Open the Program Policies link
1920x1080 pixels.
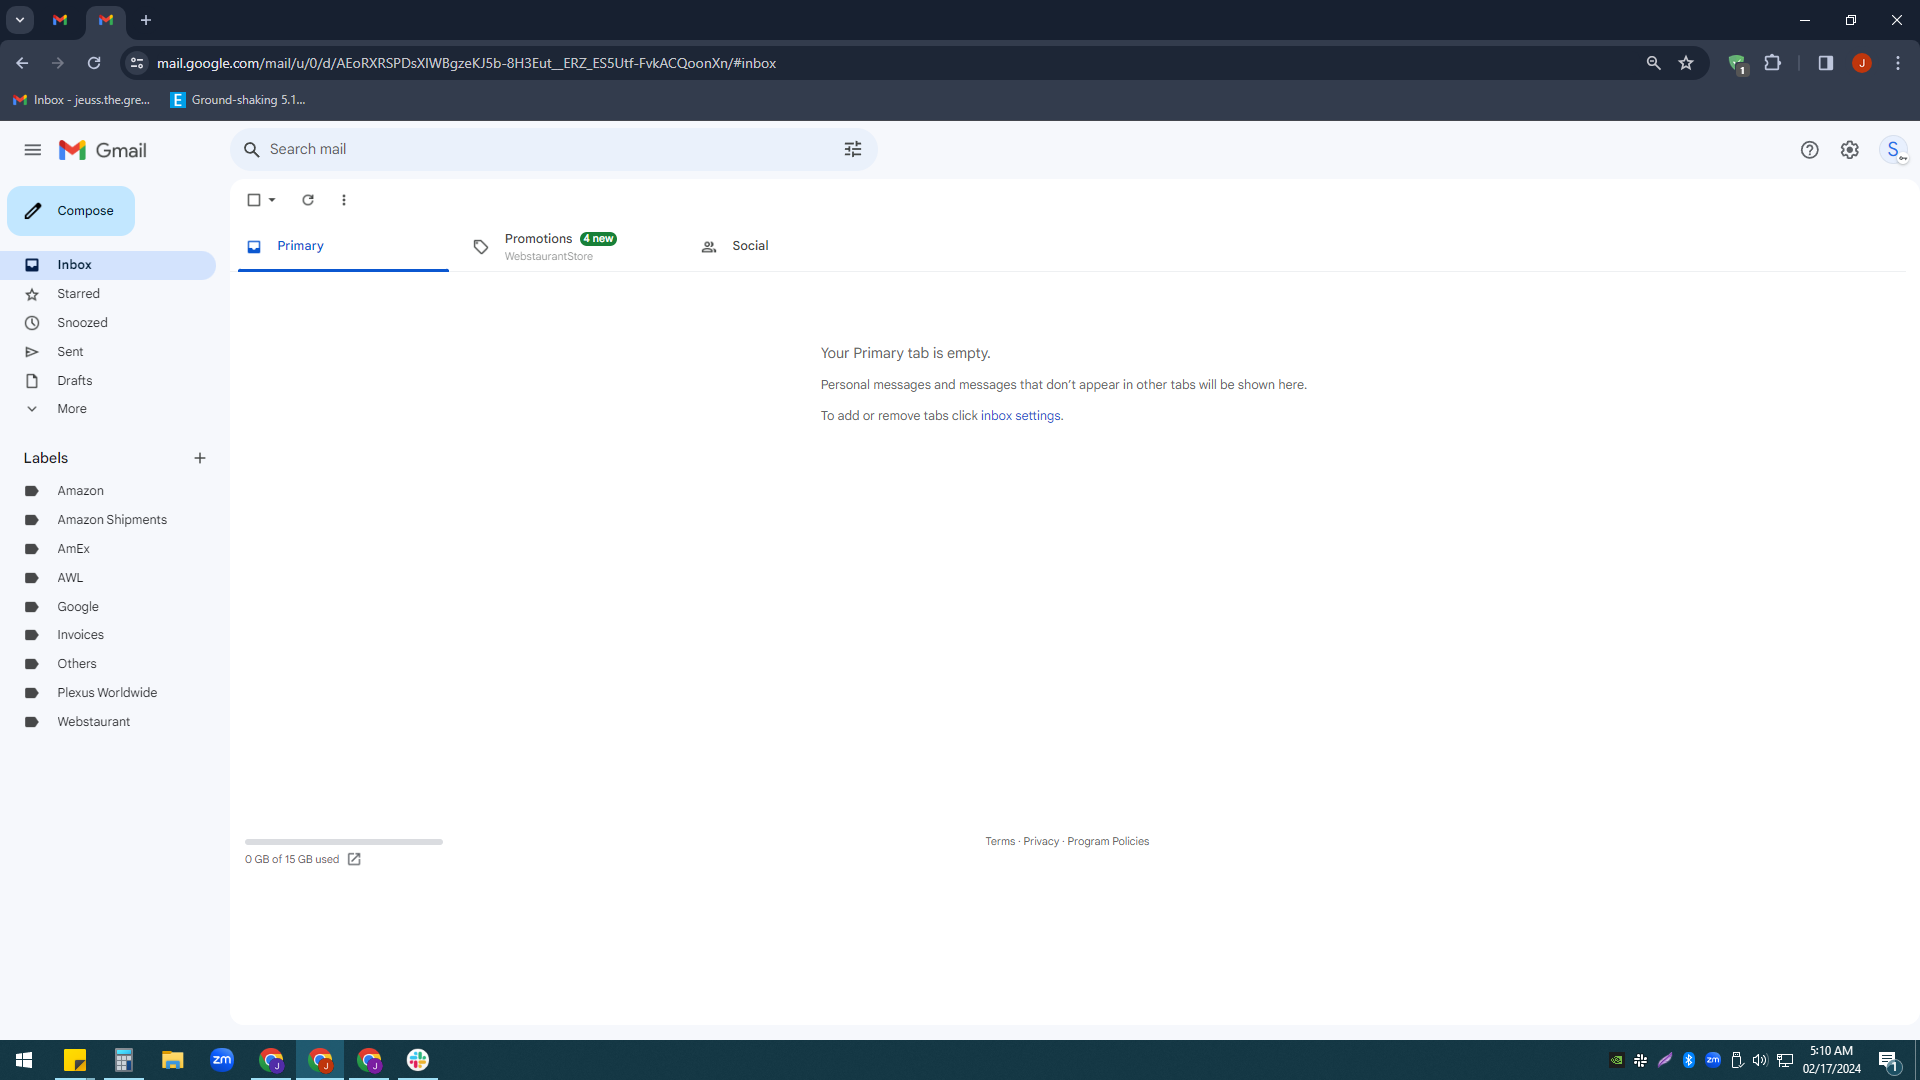[x=1108, y=842]
